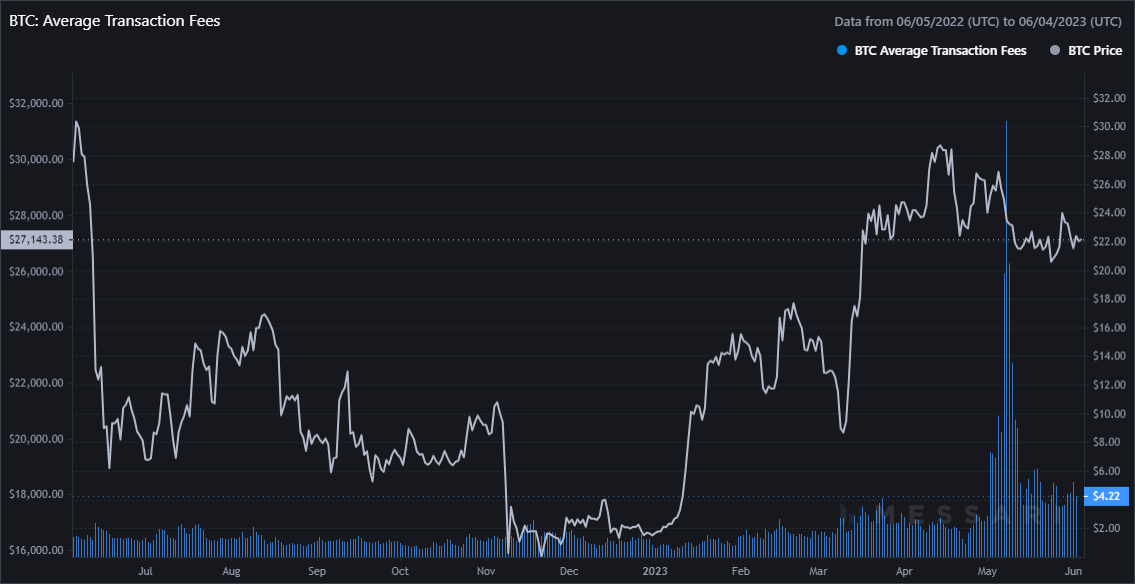1135x584 pixels.
Task: Click the $28.00 right axis label
Action: (1109, 156)
